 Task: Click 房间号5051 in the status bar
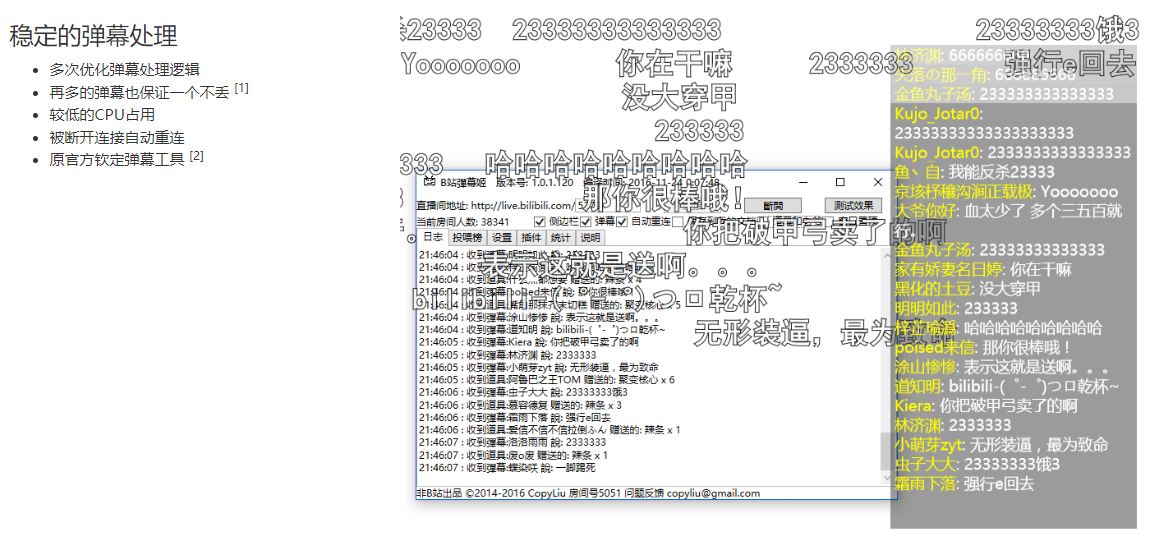click(594, 494)
